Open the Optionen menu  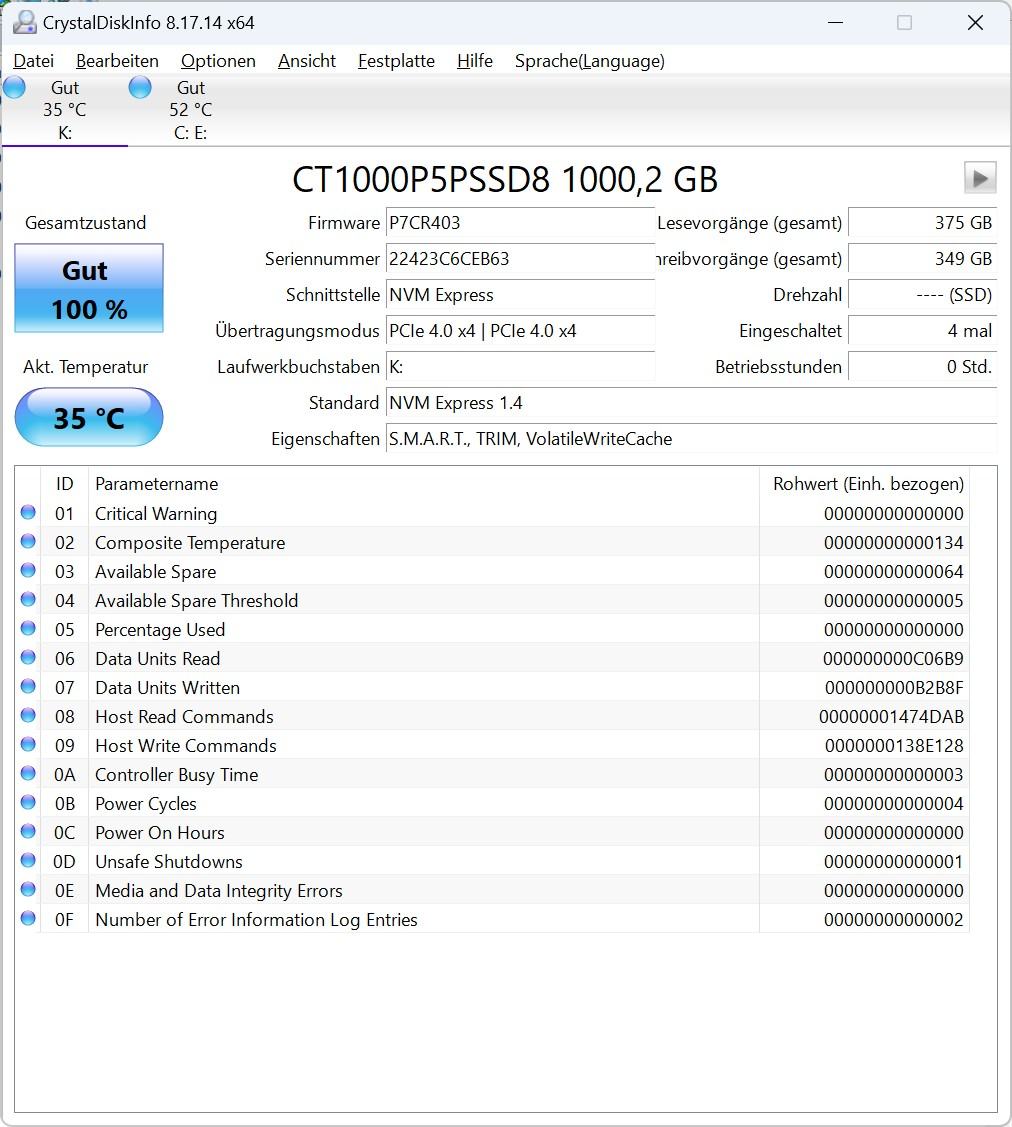tap(218, 61)
